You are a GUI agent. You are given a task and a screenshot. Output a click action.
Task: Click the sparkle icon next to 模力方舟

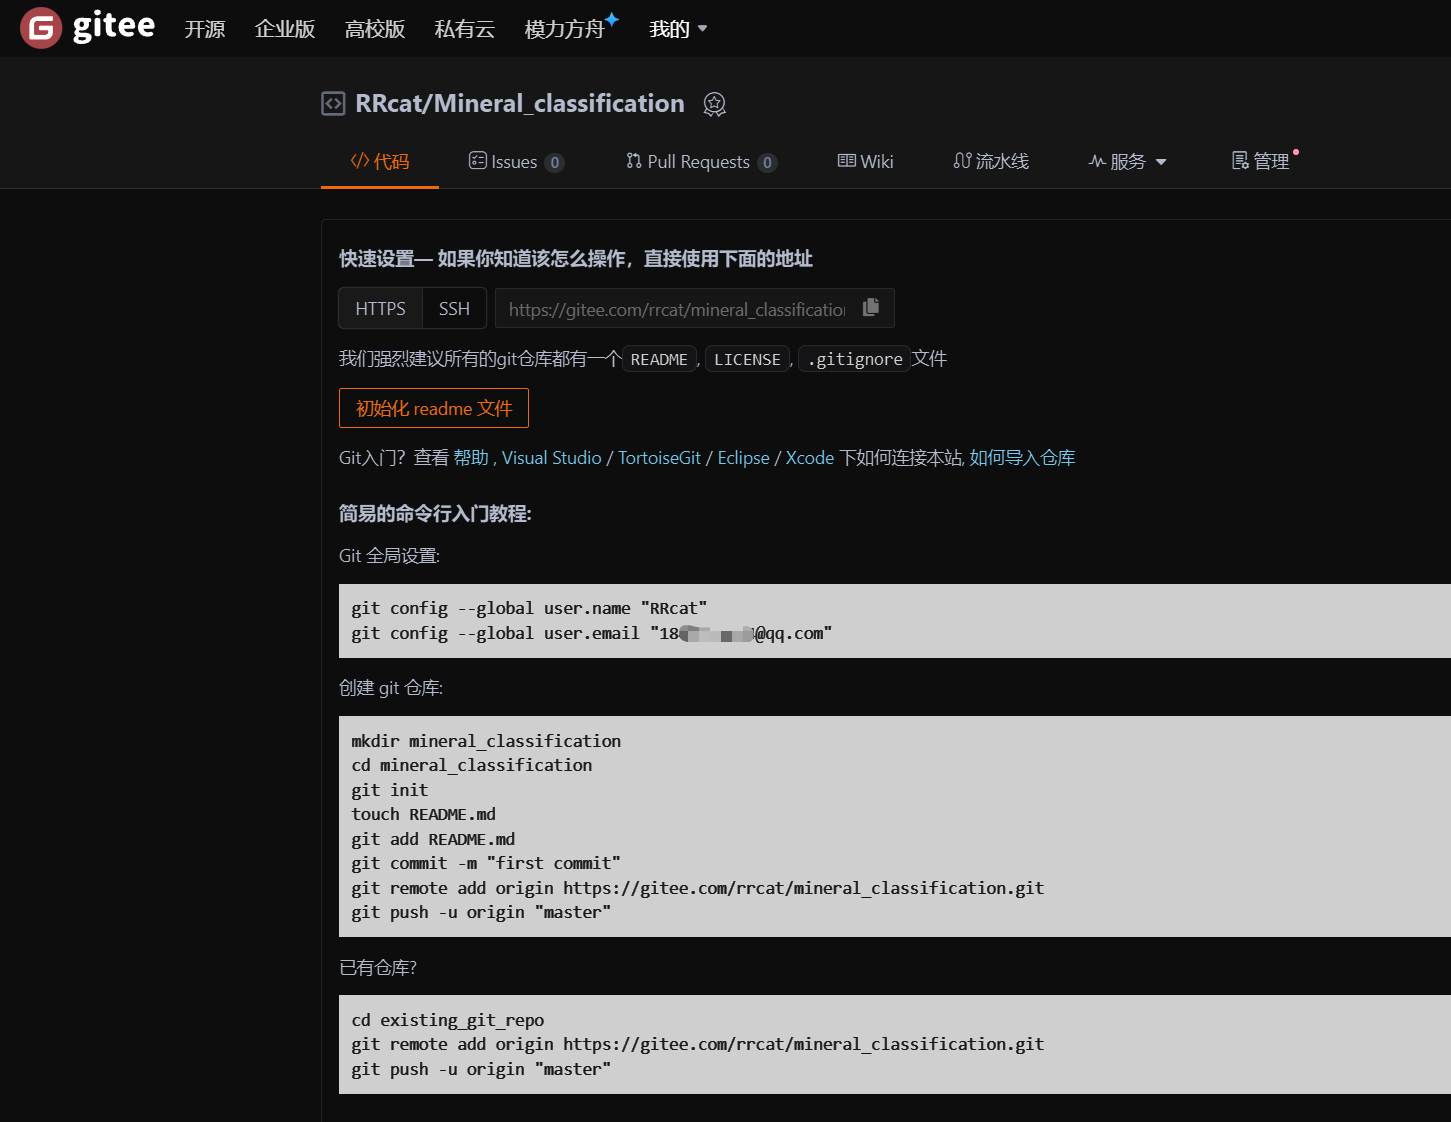coord(612,19)
